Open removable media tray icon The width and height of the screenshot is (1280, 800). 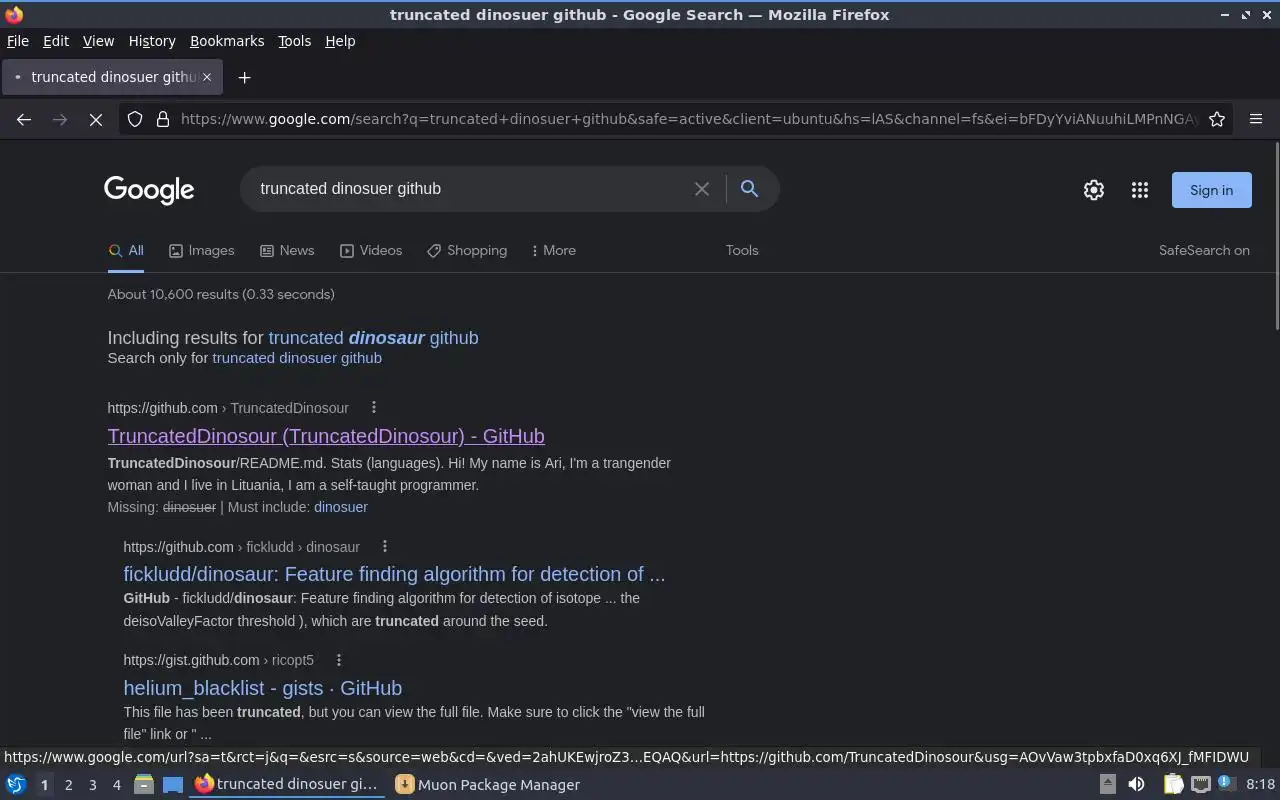point(1107,785)
